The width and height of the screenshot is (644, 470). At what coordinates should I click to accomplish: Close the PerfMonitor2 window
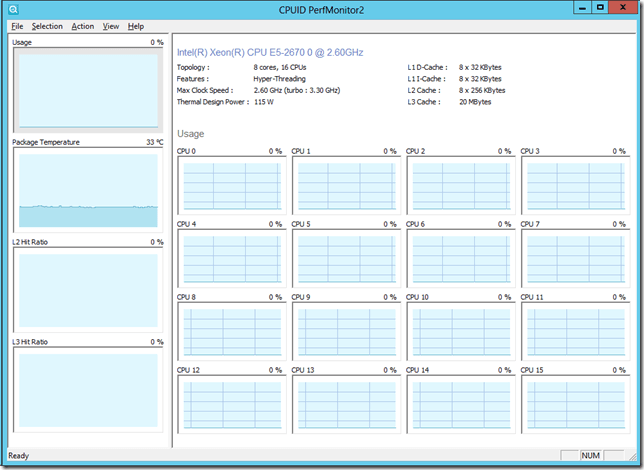pyautogui.click(x=623, y=7)
